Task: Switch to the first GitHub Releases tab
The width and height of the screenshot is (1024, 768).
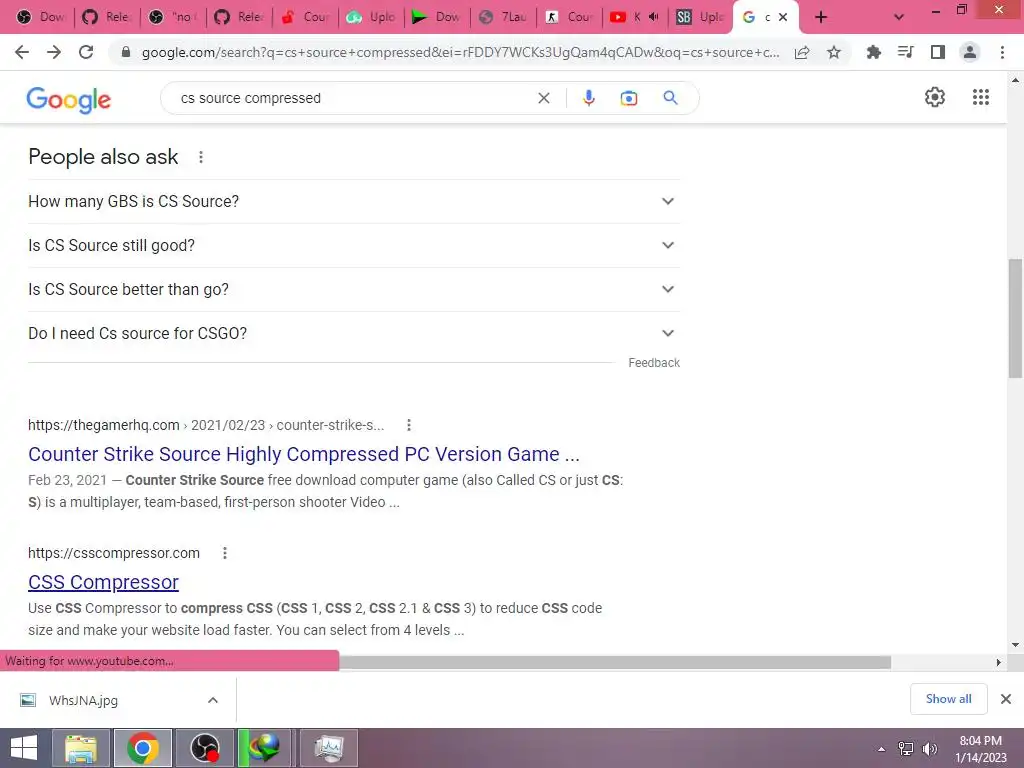Action: point(107,17)
